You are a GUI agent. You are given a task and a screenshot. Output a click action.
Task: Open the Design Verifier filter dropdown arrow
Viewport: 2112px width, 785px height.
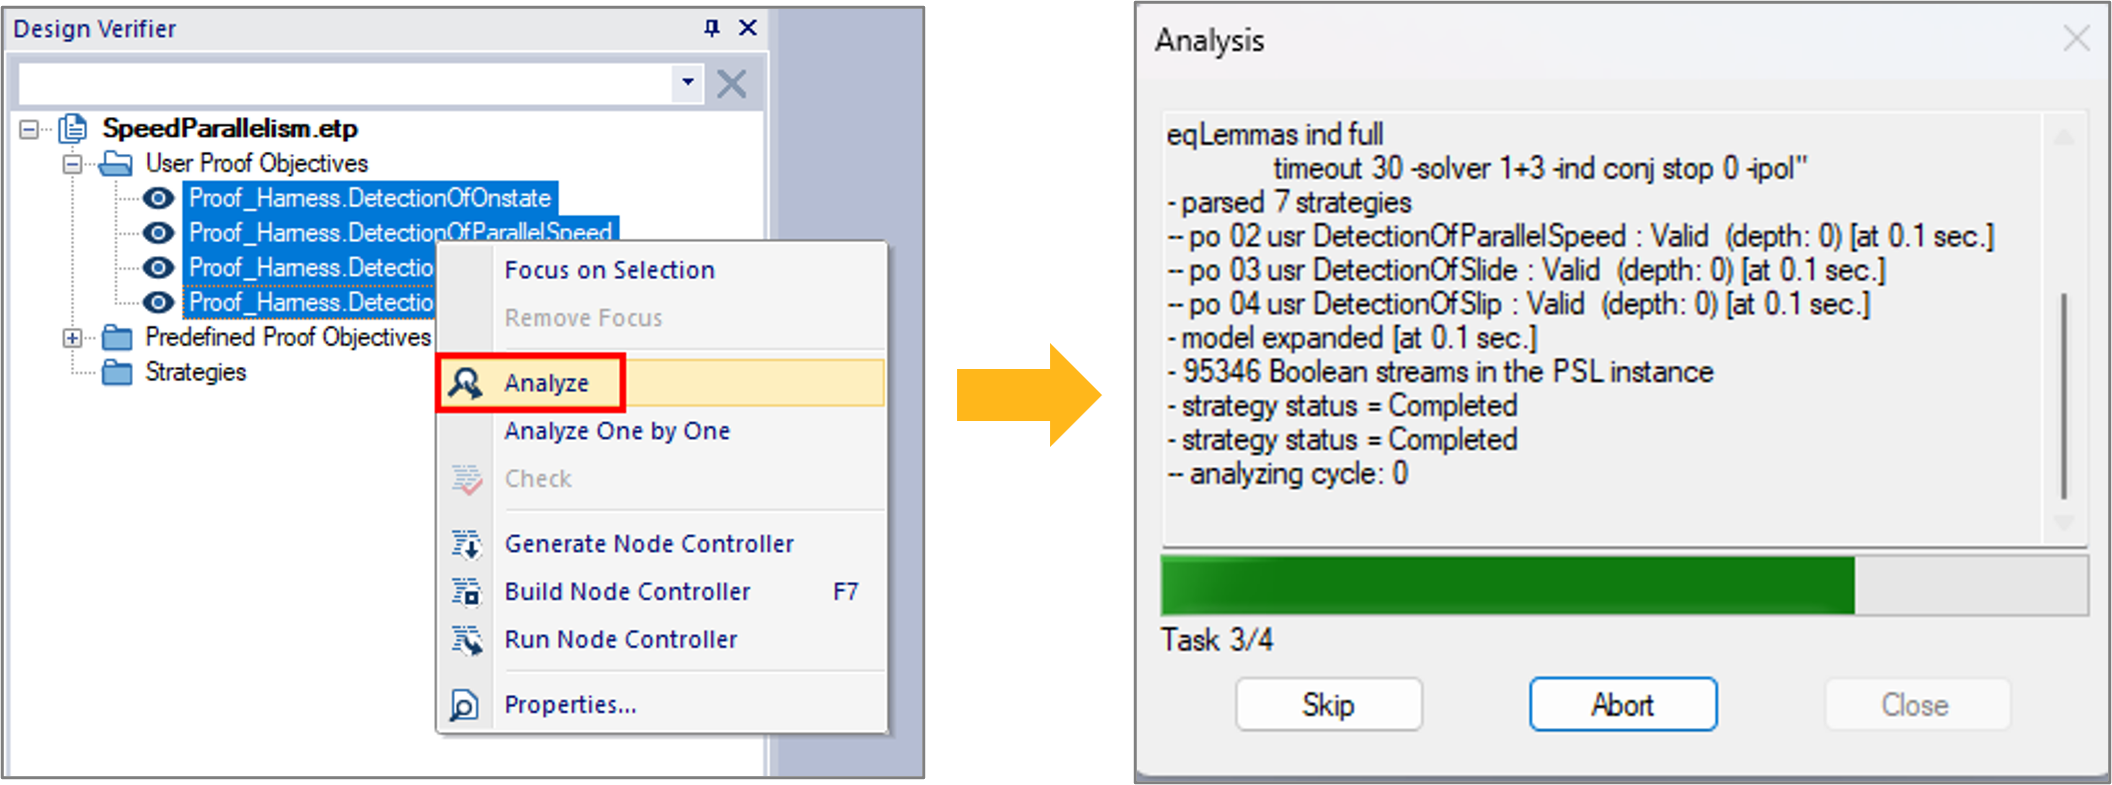coord(688,82)
